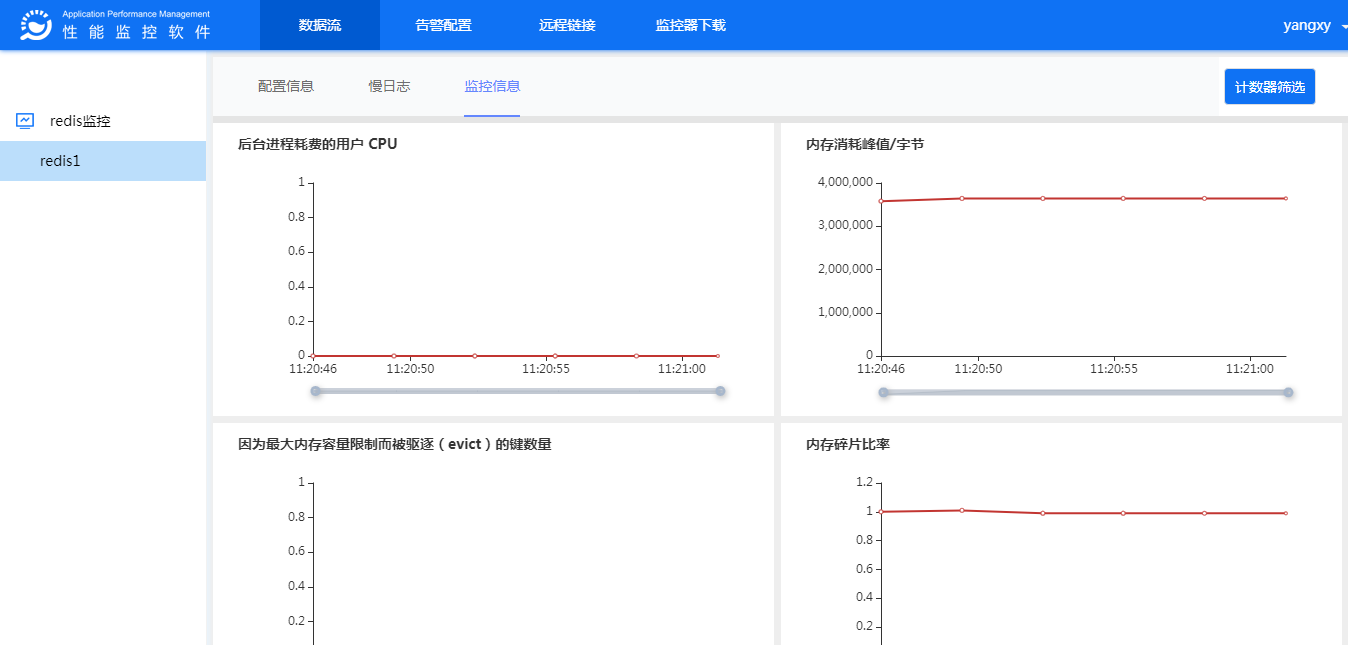
Task: Click right handle of memory peak chart slider
Action: click(x=1288, y=392)
